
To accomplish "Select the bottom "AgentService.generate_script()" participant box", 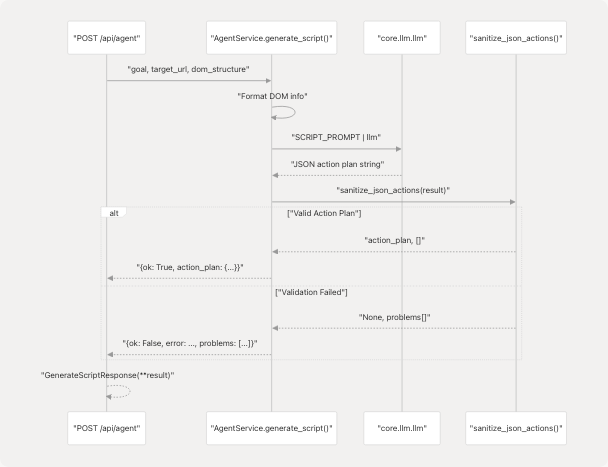I will coord(271,427).
